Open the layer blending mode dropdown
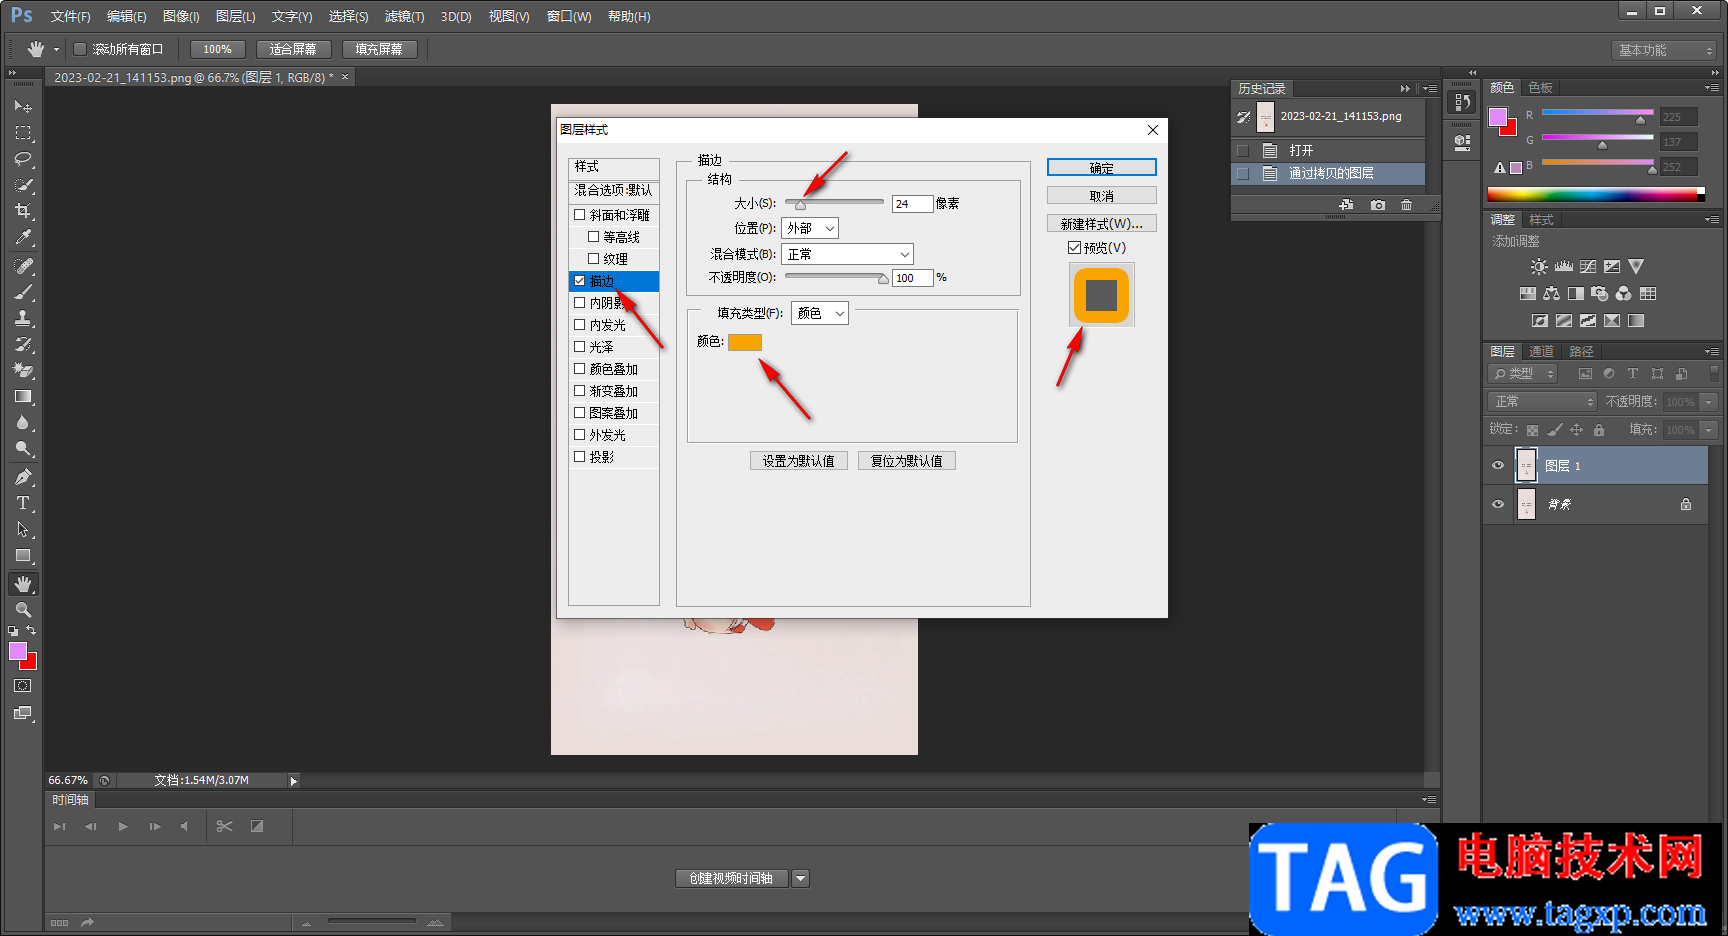The width and height of the screenshot is (1728, 936). point(1543,401)
